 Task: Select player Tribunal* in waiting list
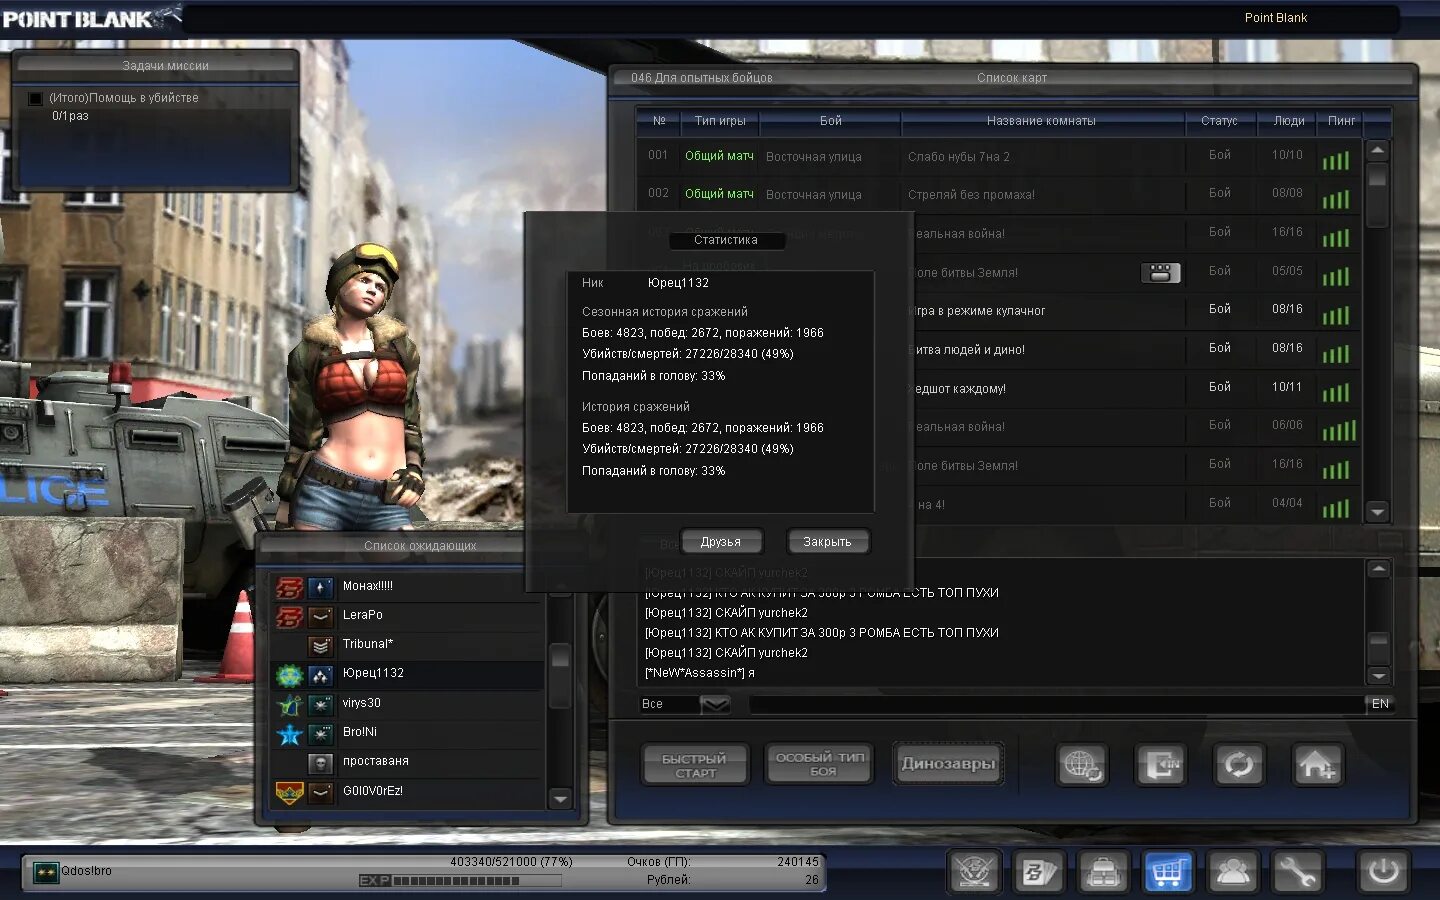(408, 645)
